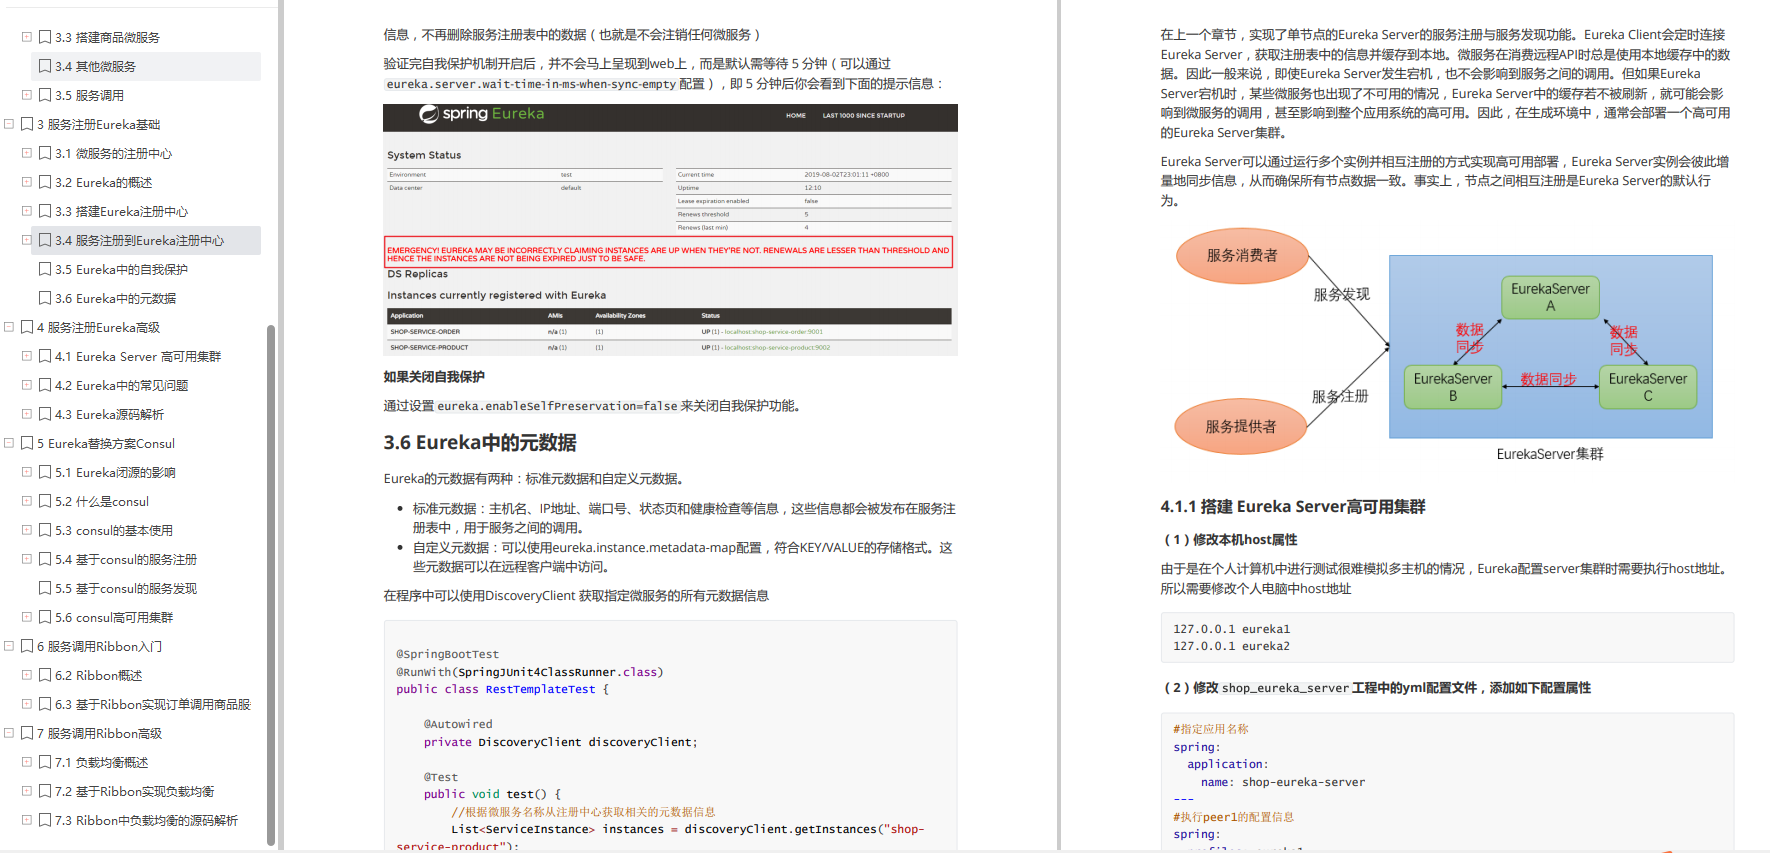Click the bookmark icon of 3.6 Eureka中的元数据 in the sidebar
Viewport: 1770px width, 853px height.
click(45, 298)
